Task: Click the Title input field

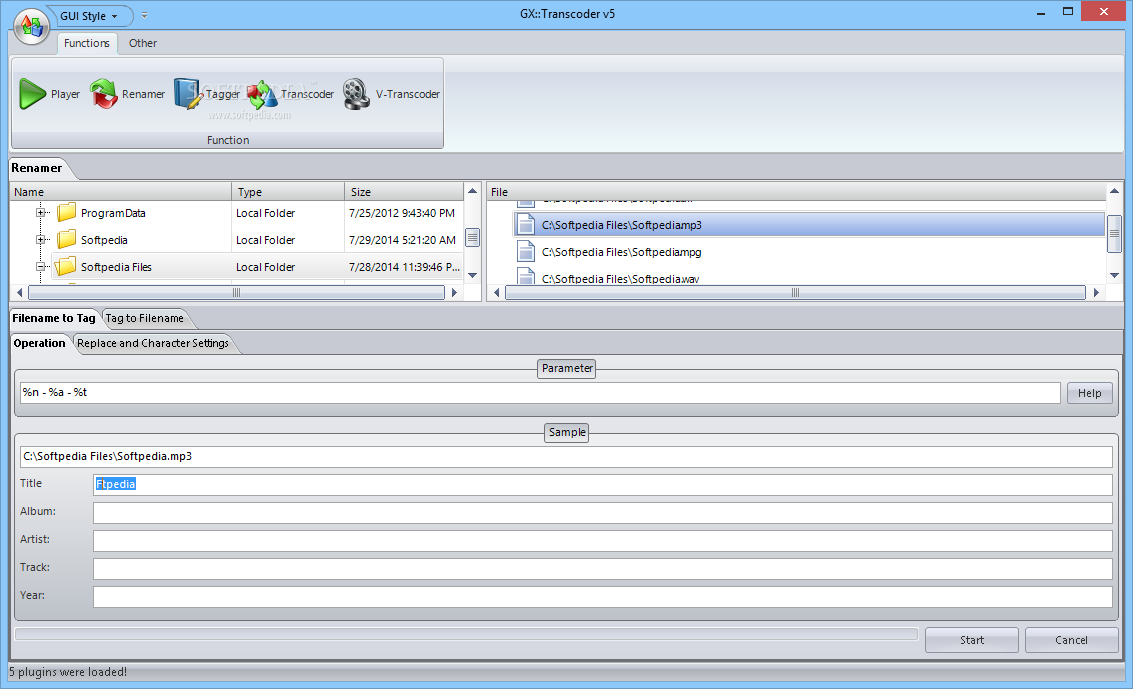Action: click(603, 485)
